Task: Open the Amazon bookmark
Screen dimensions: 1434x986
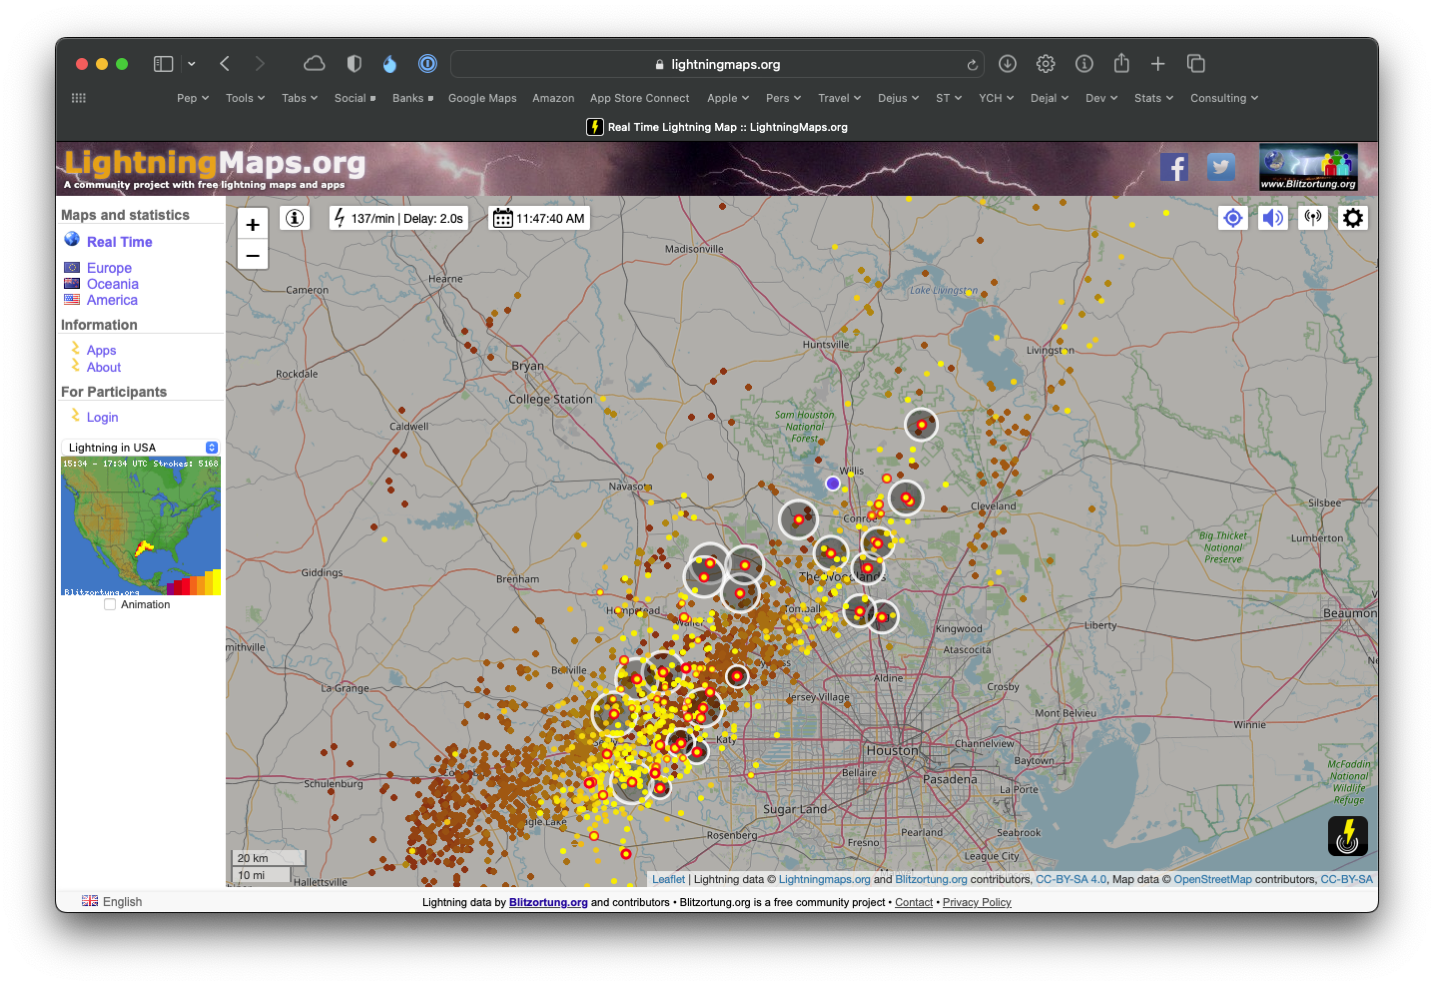Action: pyautogui.click(x=553, y=98)
